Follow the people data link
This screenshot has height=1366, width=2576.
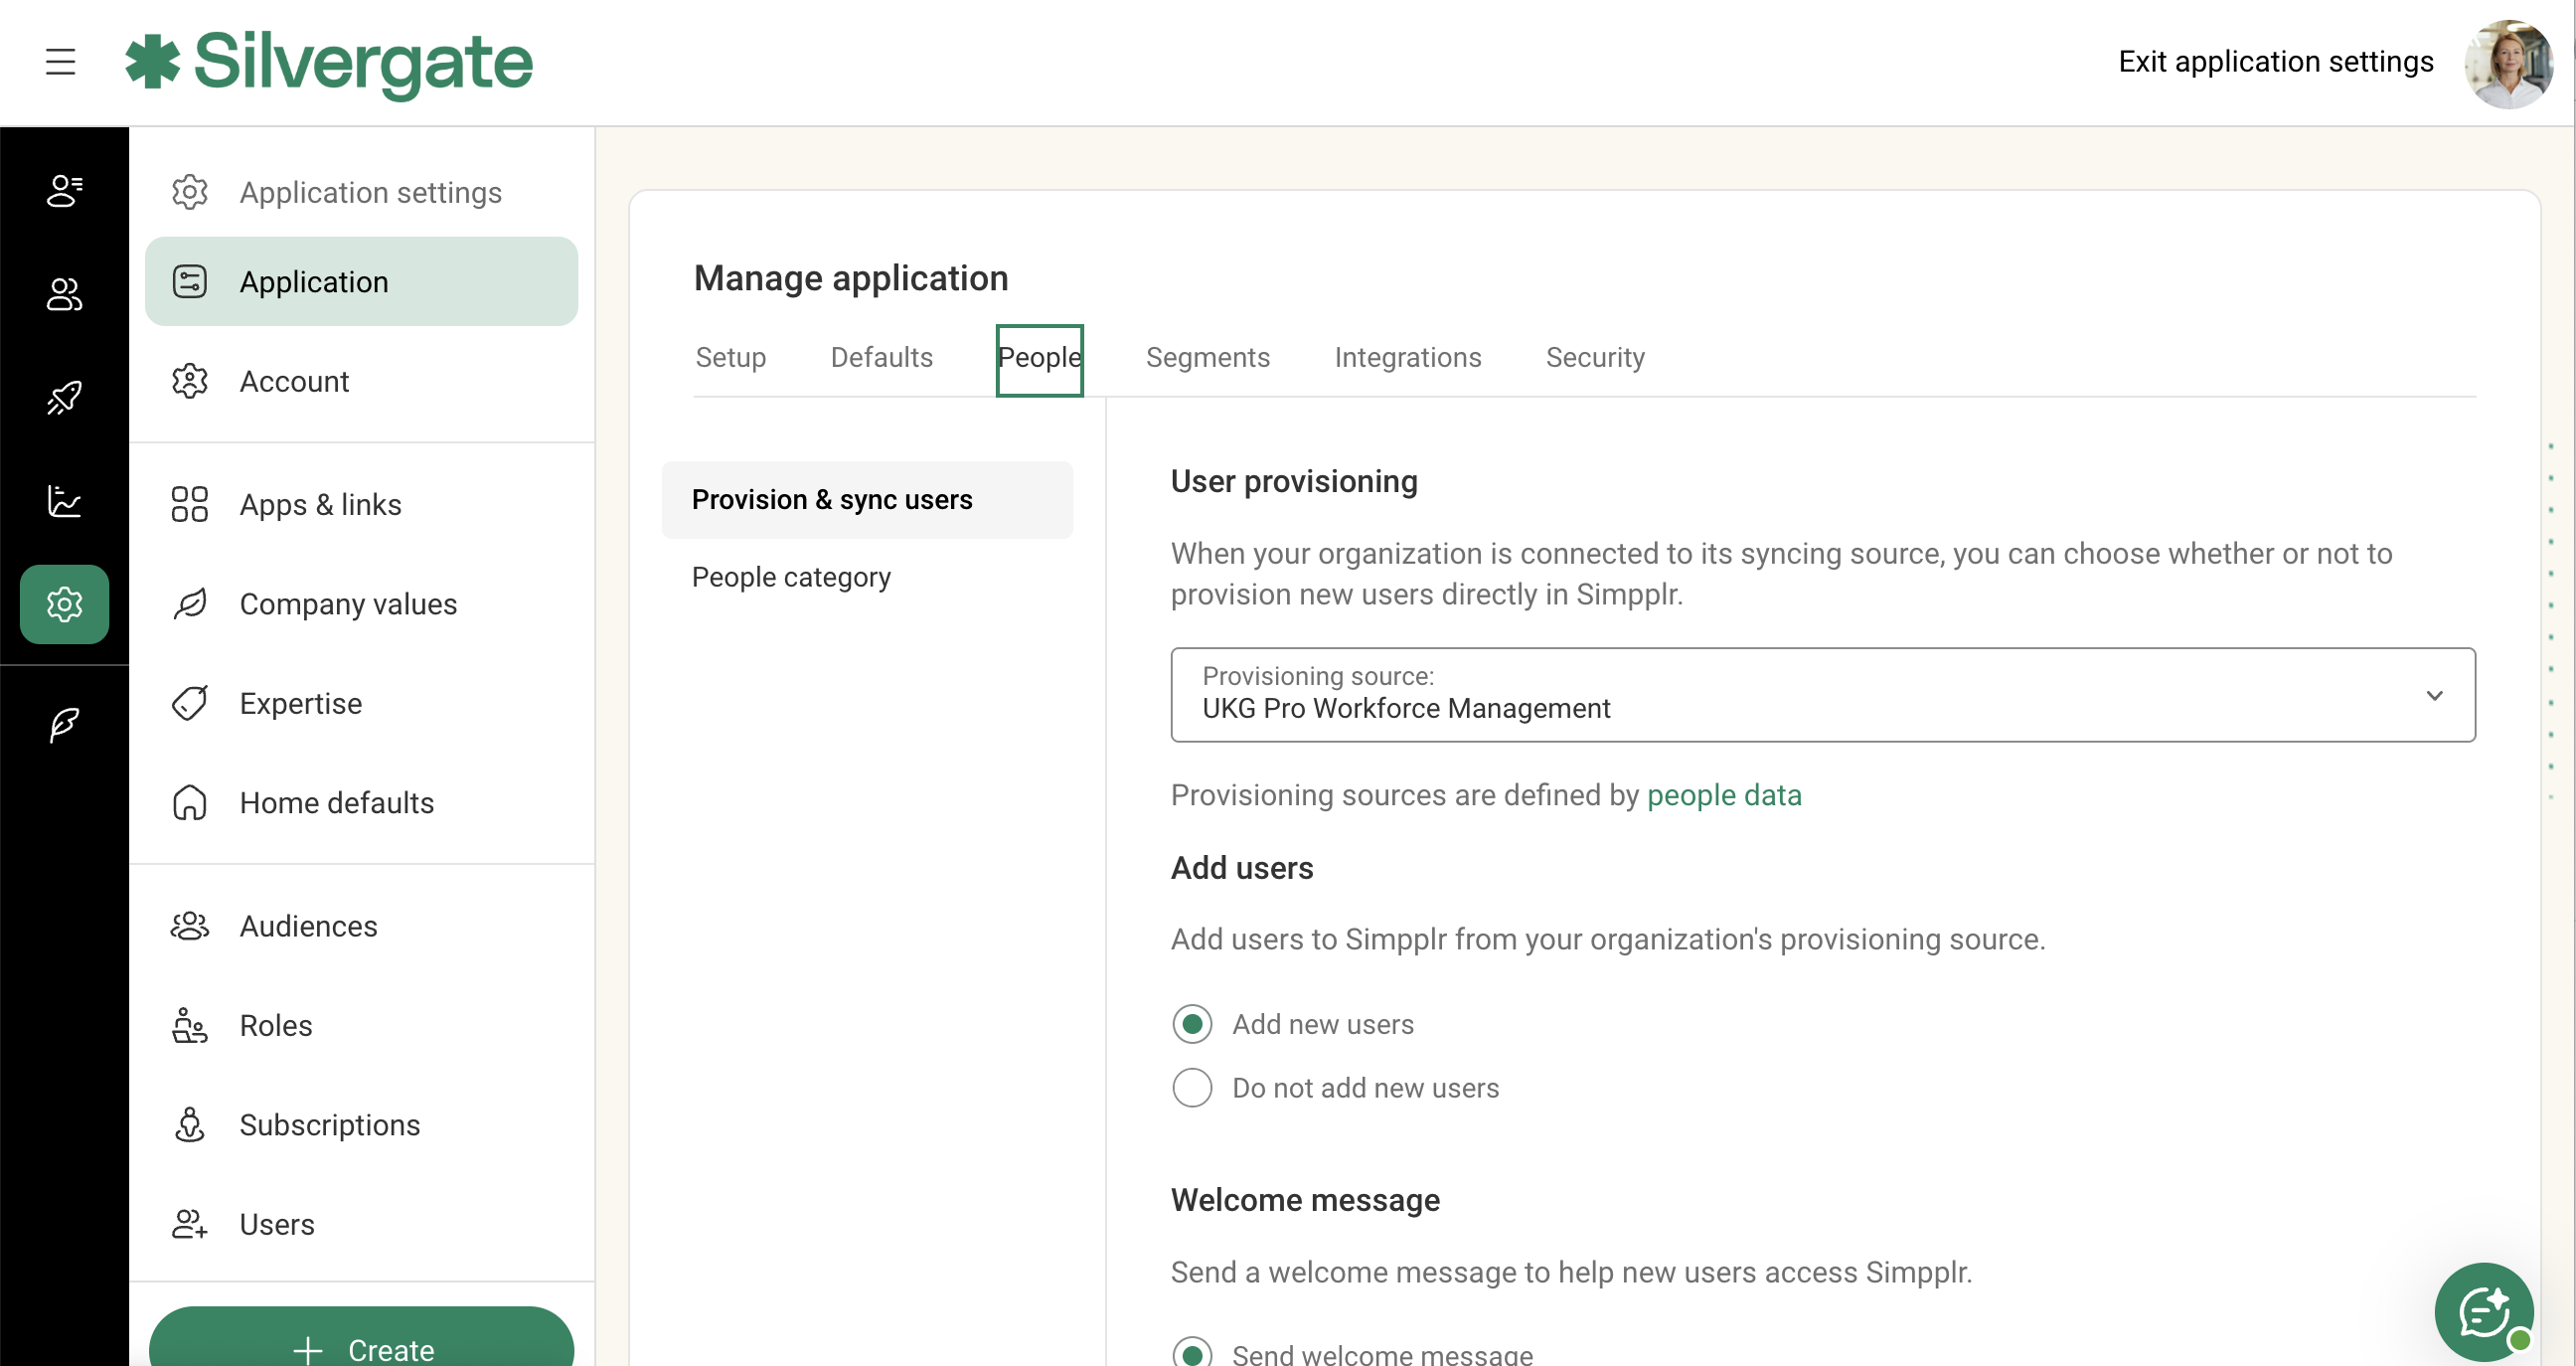click(1724, 794)
